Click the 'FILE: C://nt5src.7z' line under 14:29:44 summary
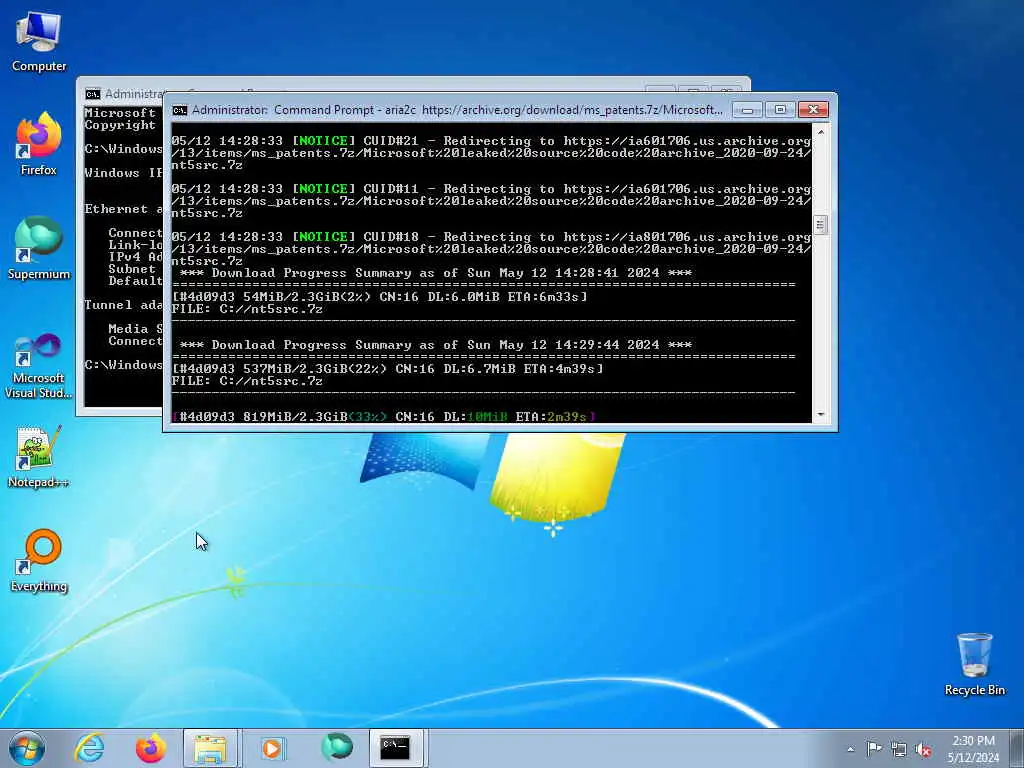The height and width of the screenshot is (768, 1024). pyautogui.click(x=247, y=381)
